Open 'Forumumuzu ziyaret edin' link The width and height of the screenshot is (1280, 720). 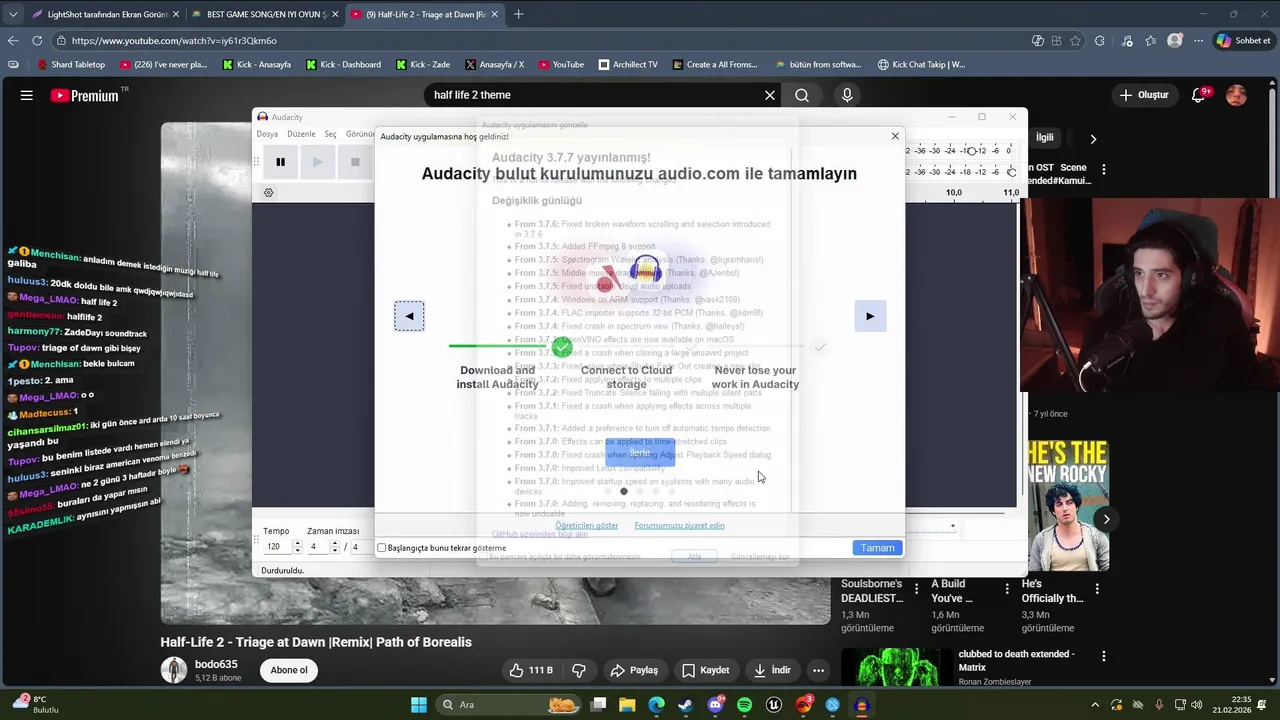tap(679, 525)
